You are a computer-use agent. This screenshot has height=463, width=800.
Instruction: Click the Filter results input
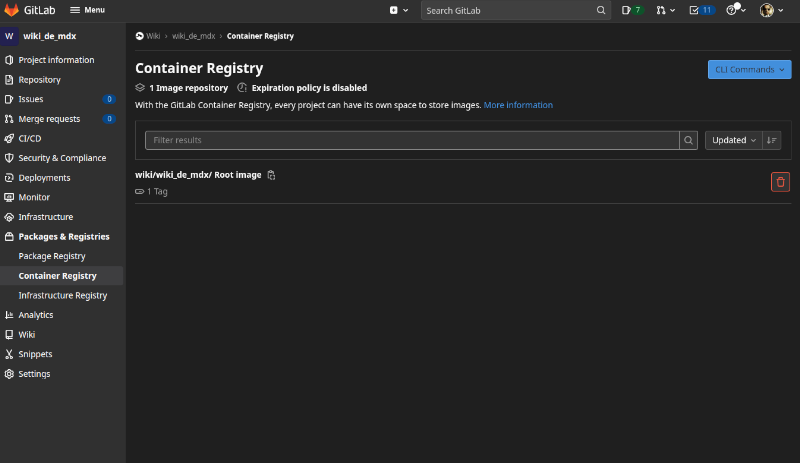[412, 140]
